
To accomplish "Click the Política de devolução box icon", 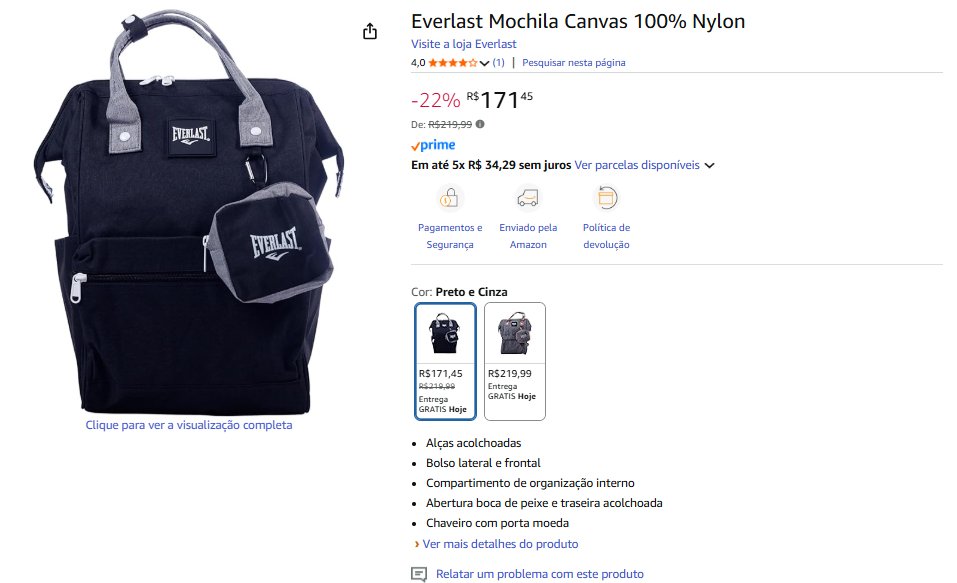I will click(606, 197).
